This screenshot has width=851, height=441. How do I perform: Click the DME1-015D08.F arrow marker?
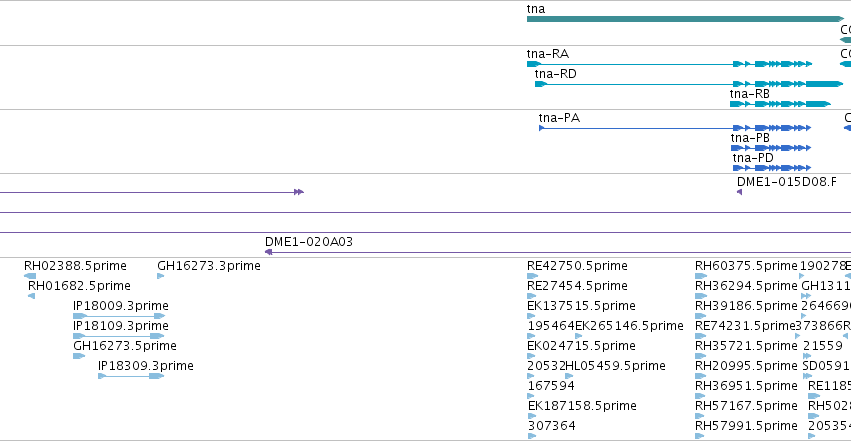coord(739,192)
